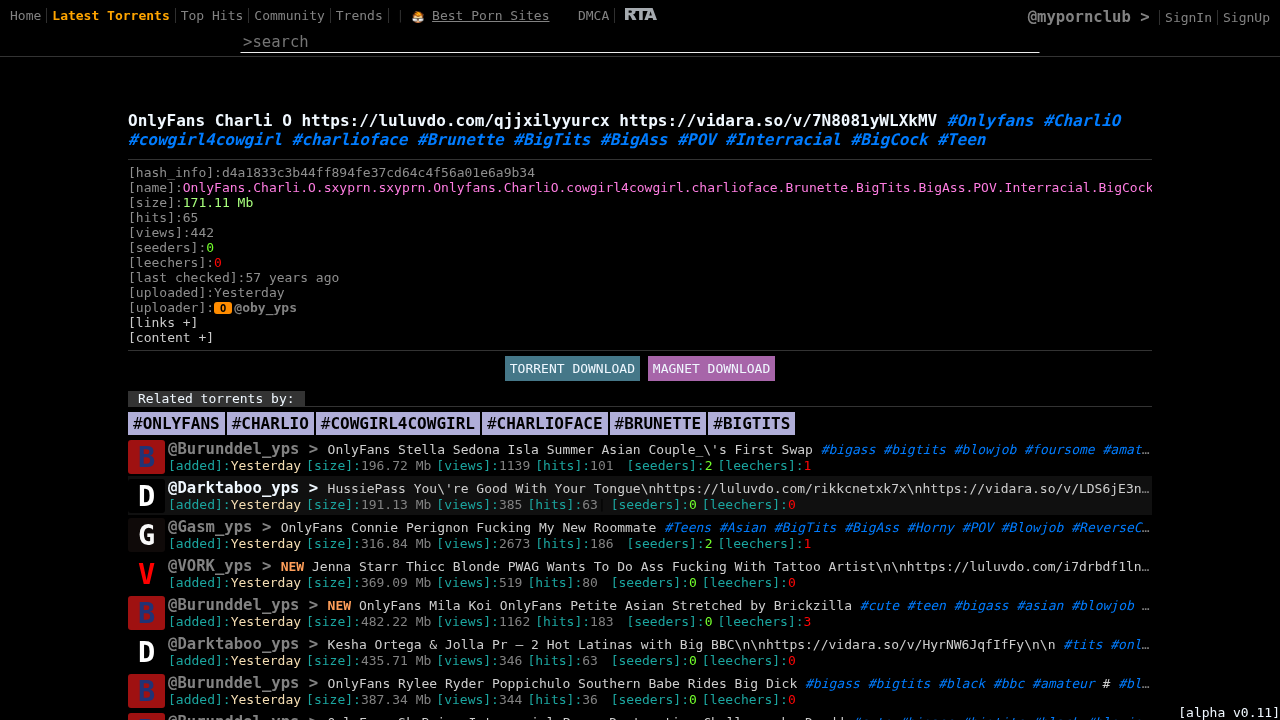Open the red V avatar for @VORK_yps
The image size is (1280, 720).
[x=146, y=574]
